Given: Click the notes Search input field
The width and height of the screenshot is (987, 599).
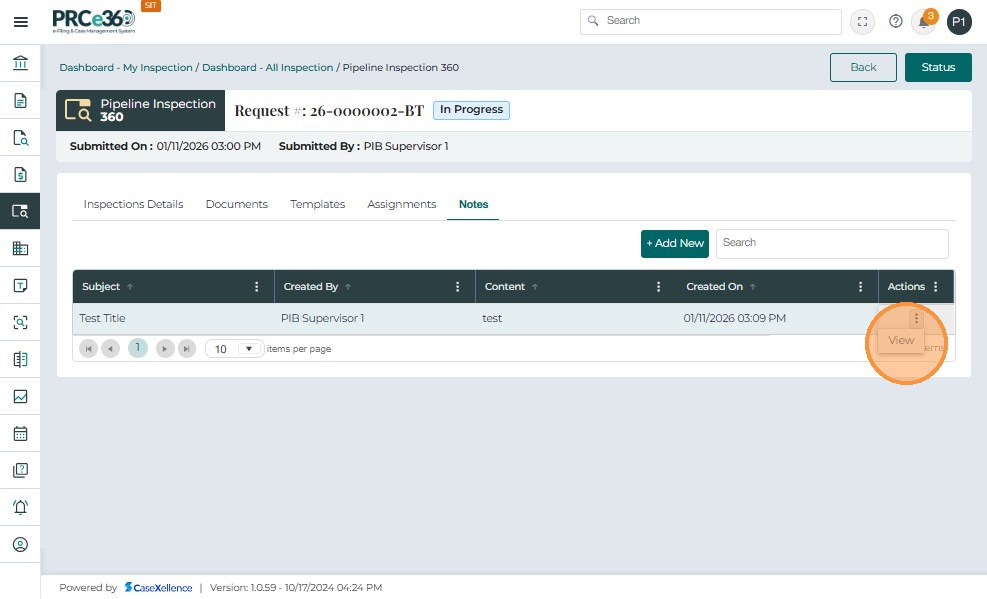Looking at the screenshot, I should (832, 244).
